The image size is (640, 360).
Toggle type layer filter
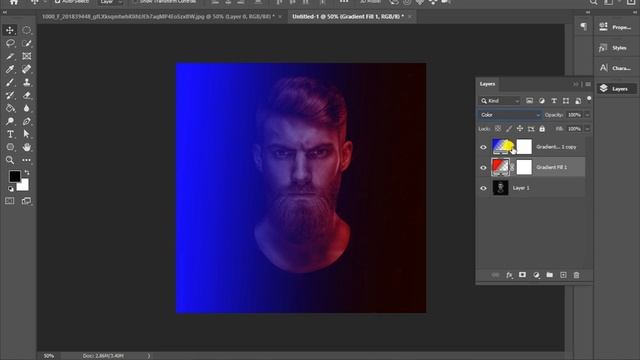point(554,101)
